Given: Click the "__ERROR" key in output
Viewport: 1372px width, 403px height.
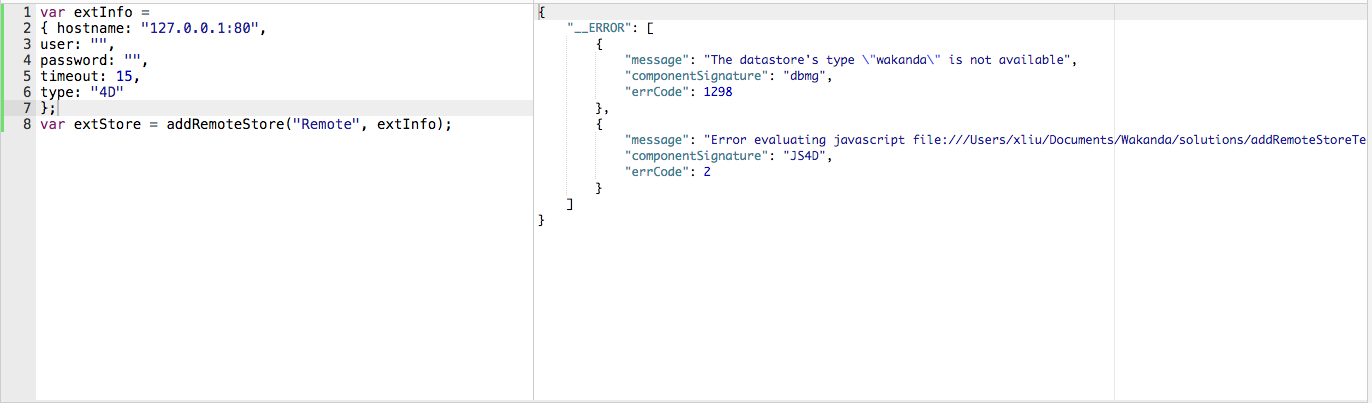Looking at the screenshot, I should (599, 29).
